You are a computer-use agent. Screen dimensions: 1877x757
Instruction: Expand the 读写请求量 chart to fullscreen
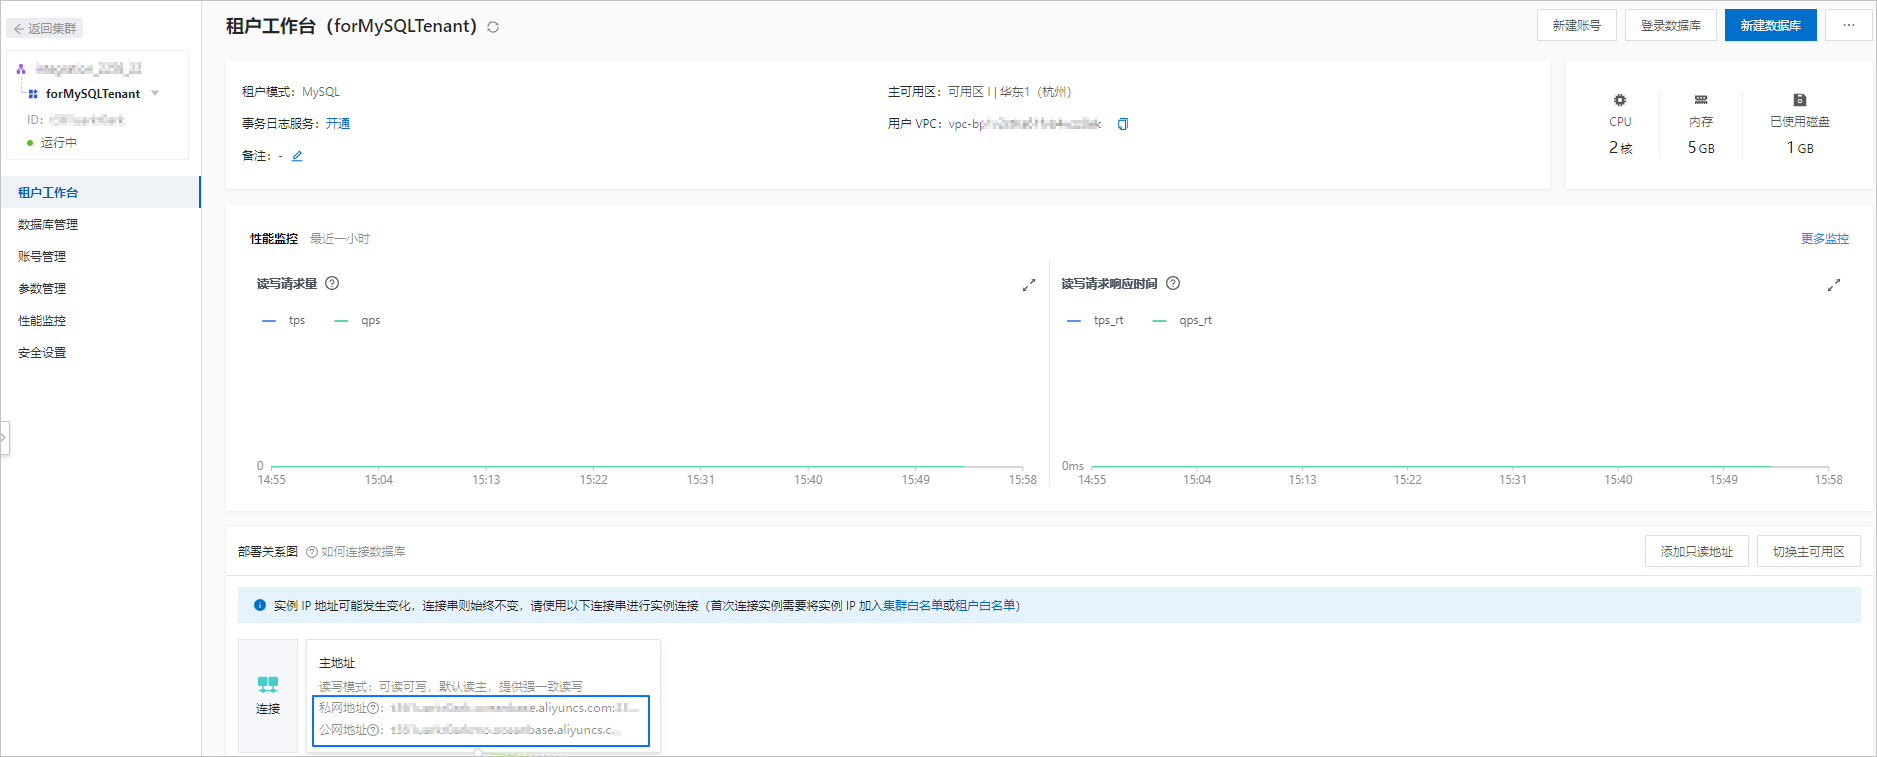1028,285
